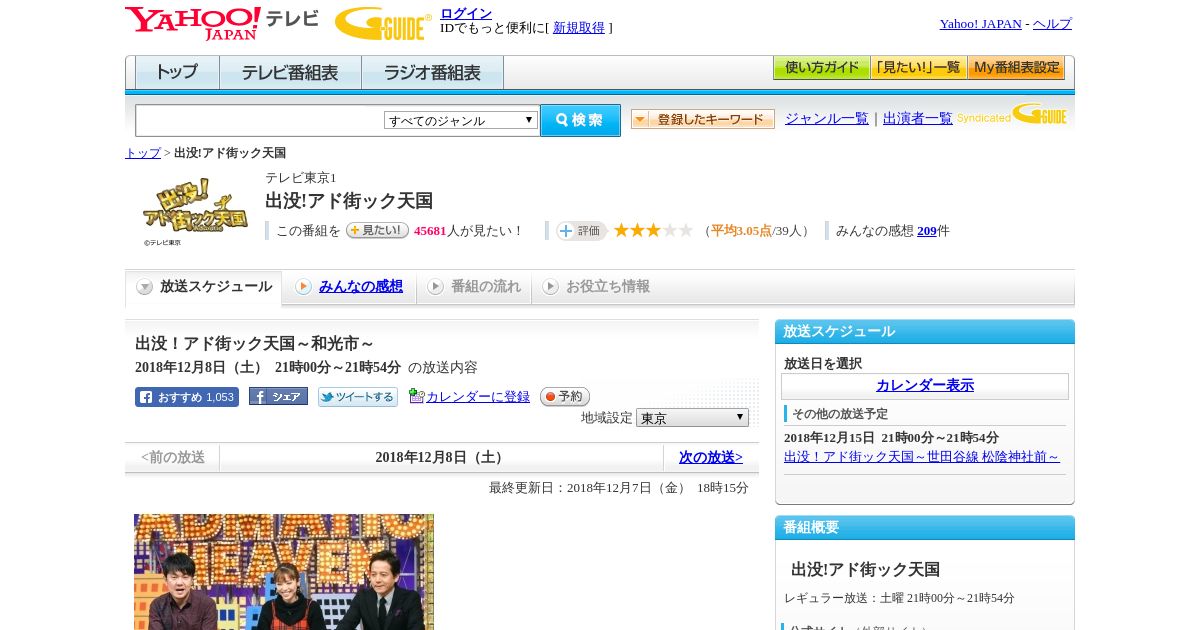The height and width of the screenshot is (630, 1200).
Task: Click the 使い方ガイド button
Action: click(821, 68)
